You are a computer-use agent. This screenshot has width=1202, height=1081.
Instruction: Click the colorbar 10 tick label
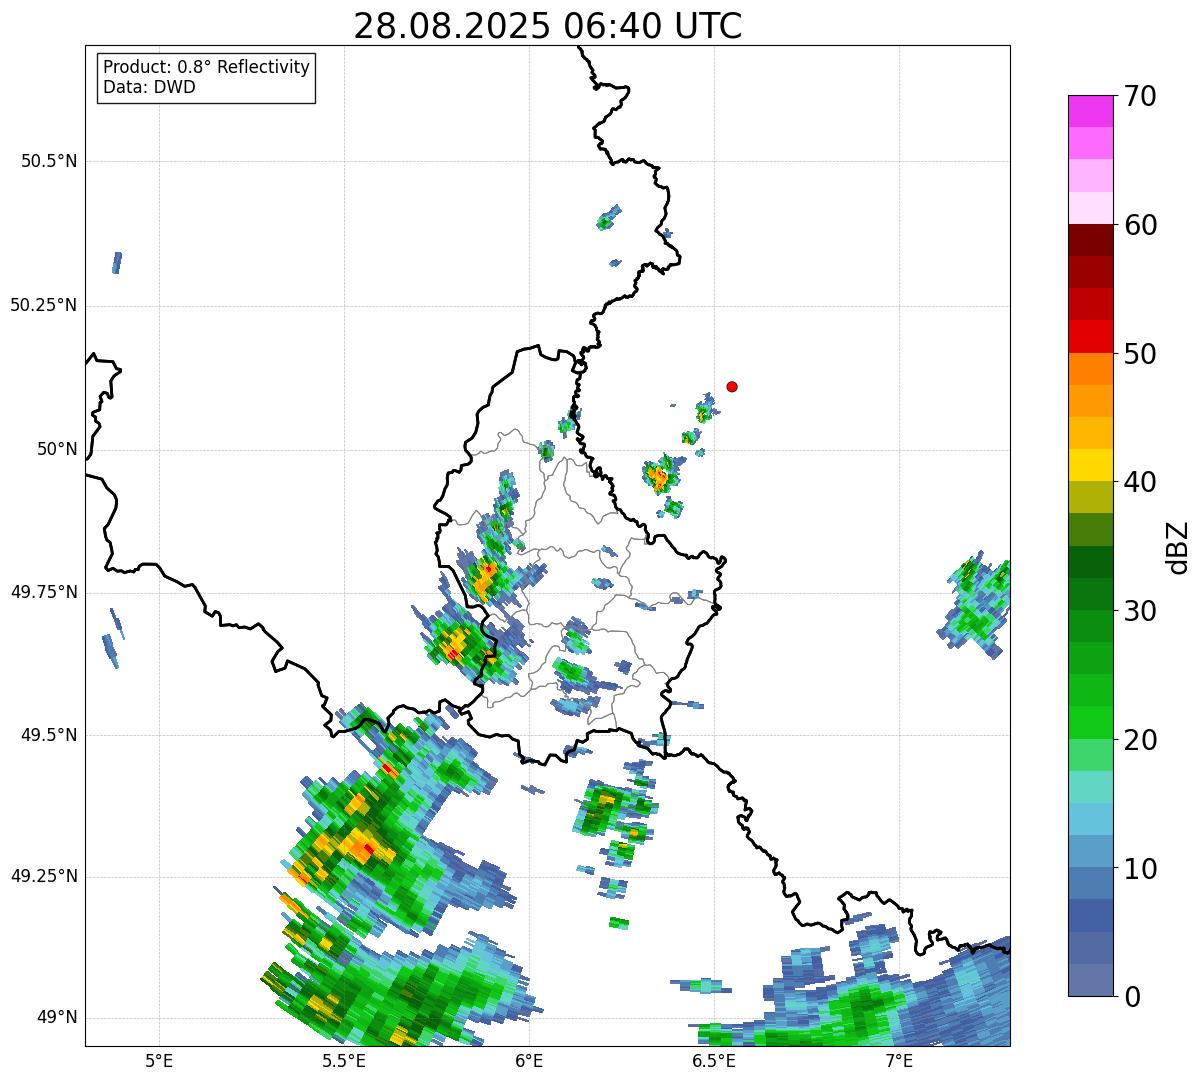pyautogui.click(x=1140, y=869)
